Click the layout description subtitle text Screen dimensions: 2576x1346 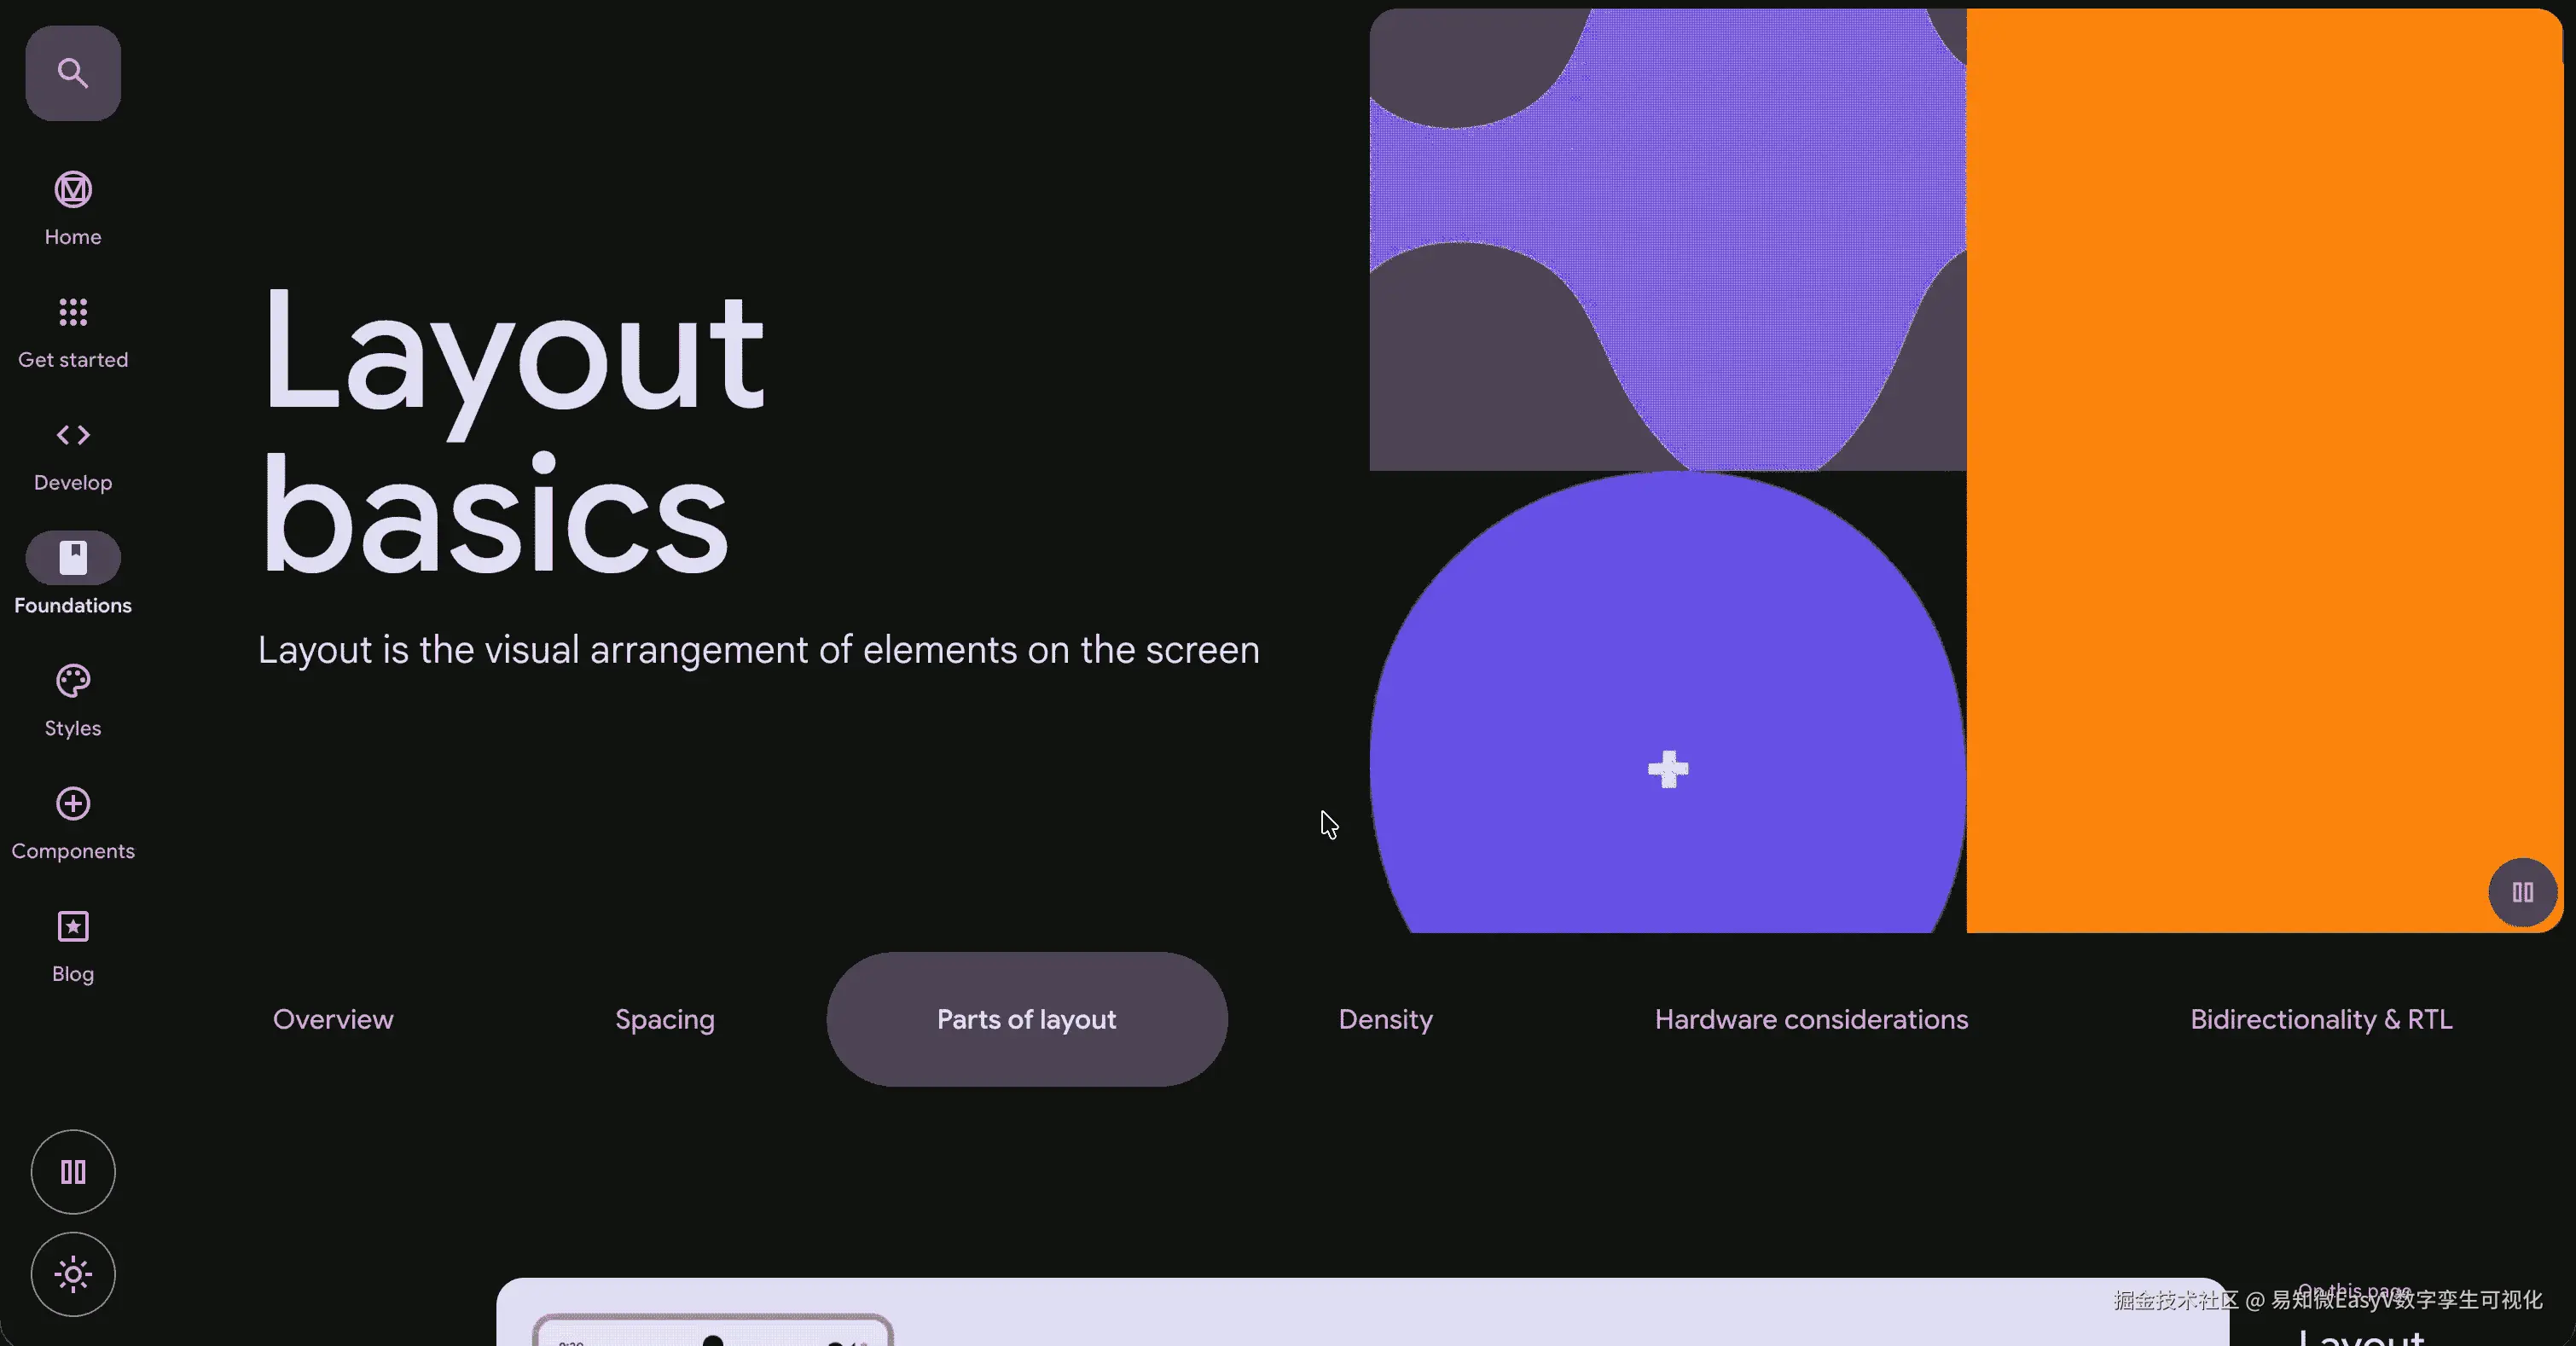click(759, 651)
